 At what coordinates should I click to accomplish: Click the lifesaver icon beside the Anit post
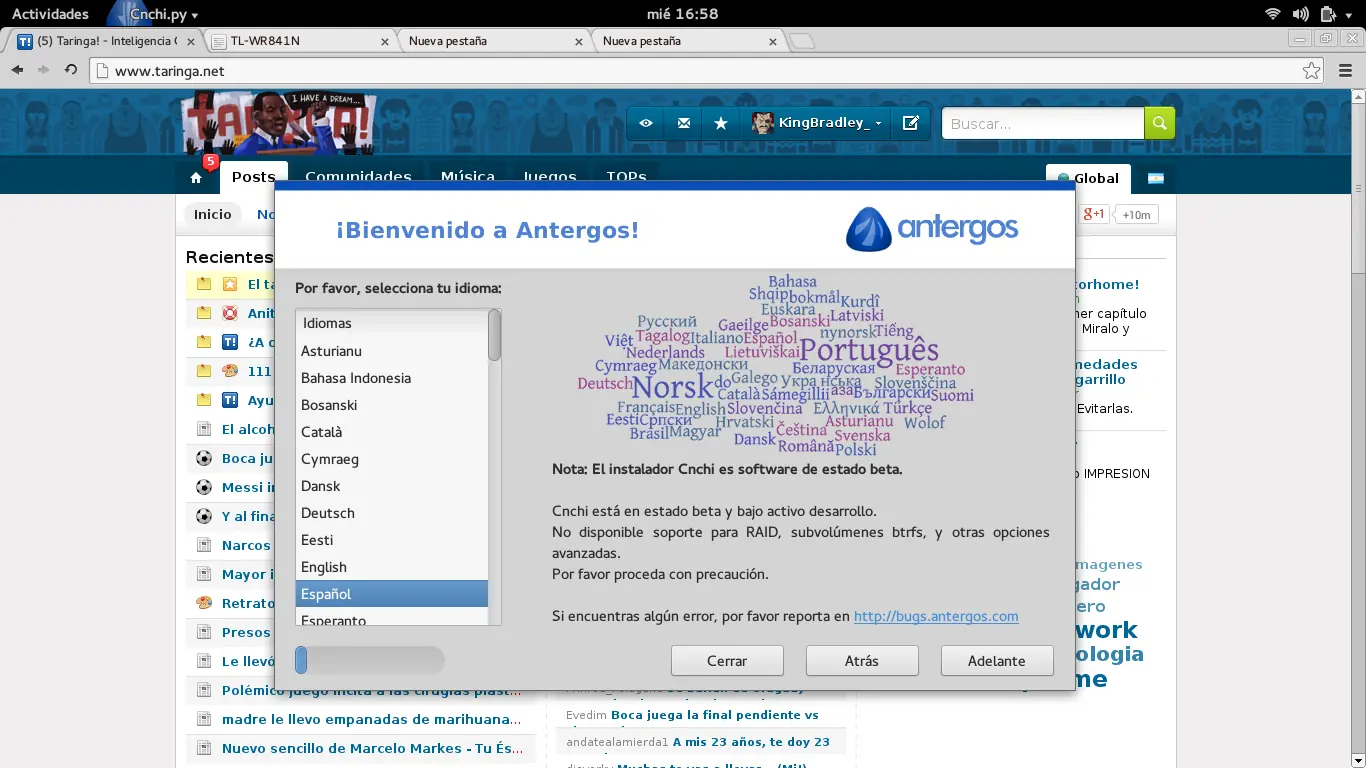[230, 313]
